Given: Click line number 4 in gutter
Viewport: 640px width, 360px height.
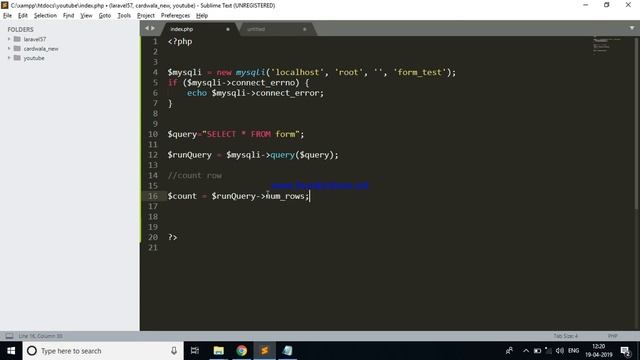Looking at the screenshot, I should (155, 72).
